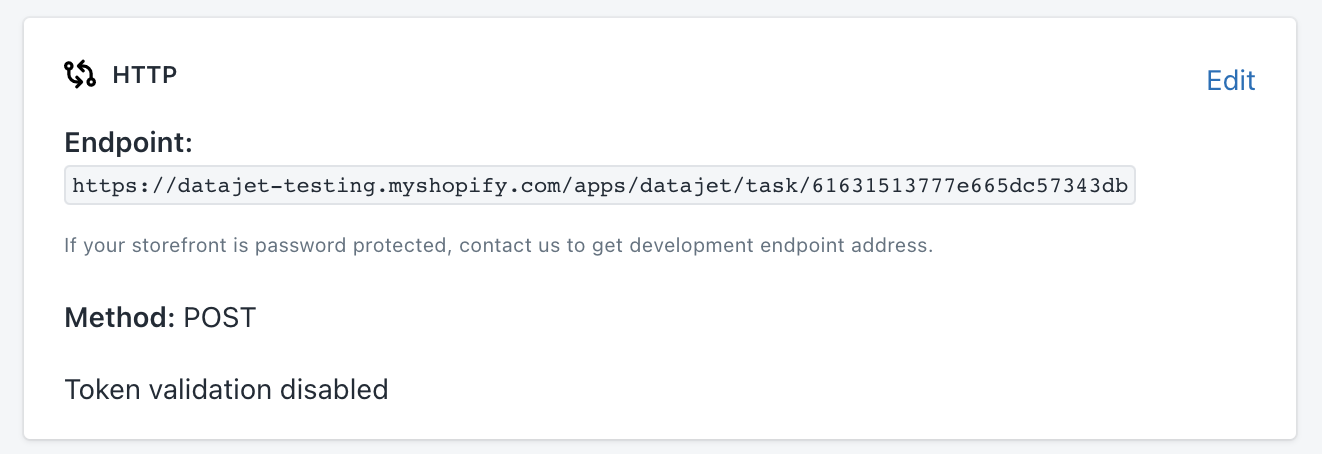The width and height of the screenshot is (1322, 454).
Task: Click the Token validation disabled status
Action: click(x=226, y=389)
